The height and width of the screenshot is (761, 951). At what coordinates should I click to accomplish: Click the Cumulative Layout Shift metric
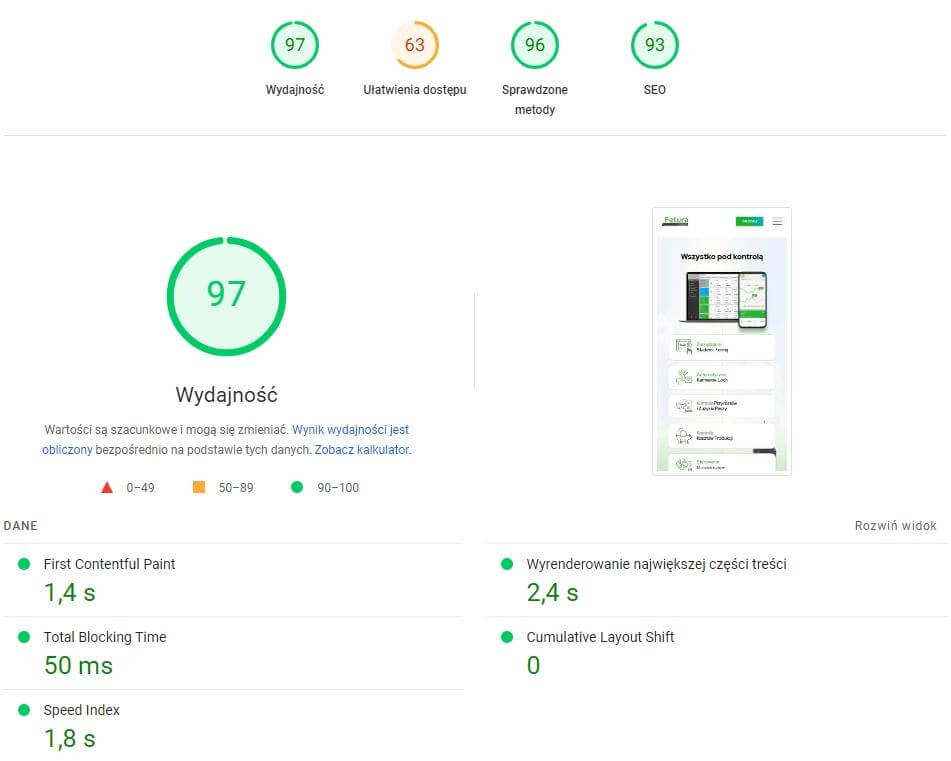(600, 637)
